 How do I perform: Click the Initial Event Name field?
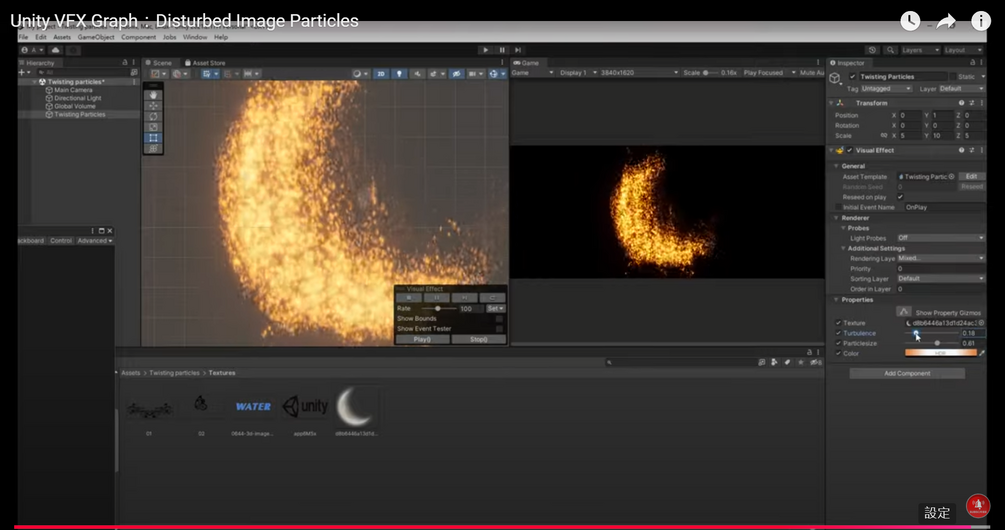944,208
